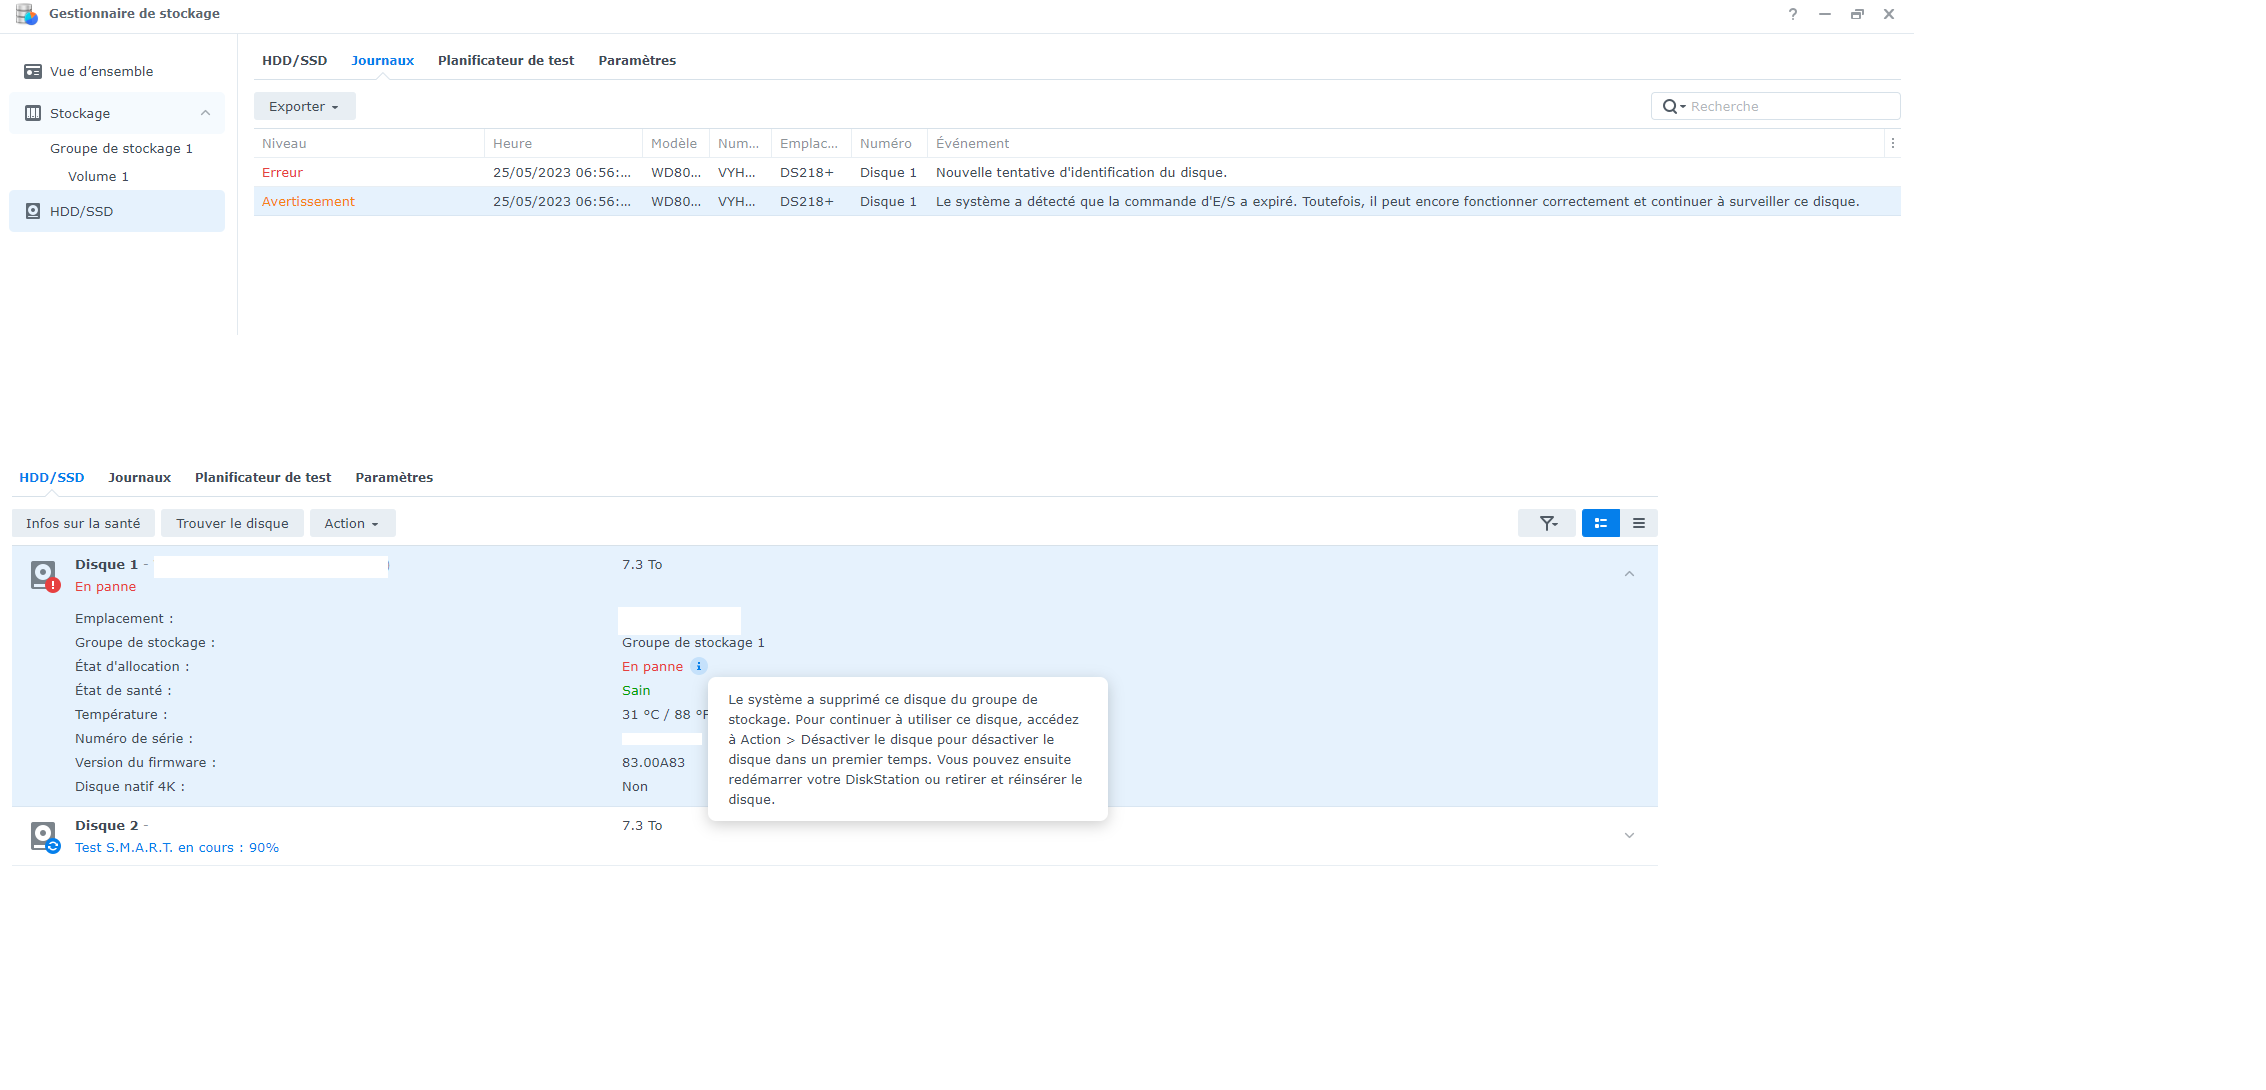Viewport: 2266px width, 1090px height.
Task: Click into the Recherche search field
Action: coord(1790,106)
